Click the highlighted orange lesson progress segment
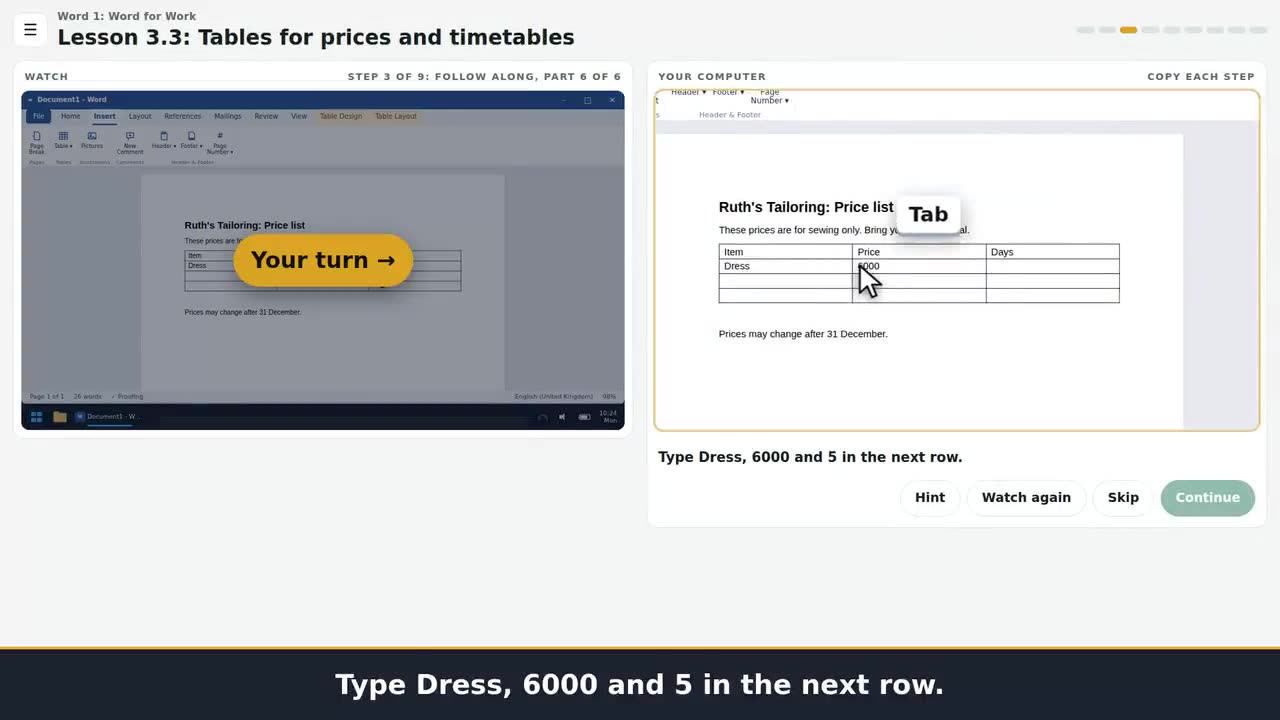 (x=1128, y=30)
